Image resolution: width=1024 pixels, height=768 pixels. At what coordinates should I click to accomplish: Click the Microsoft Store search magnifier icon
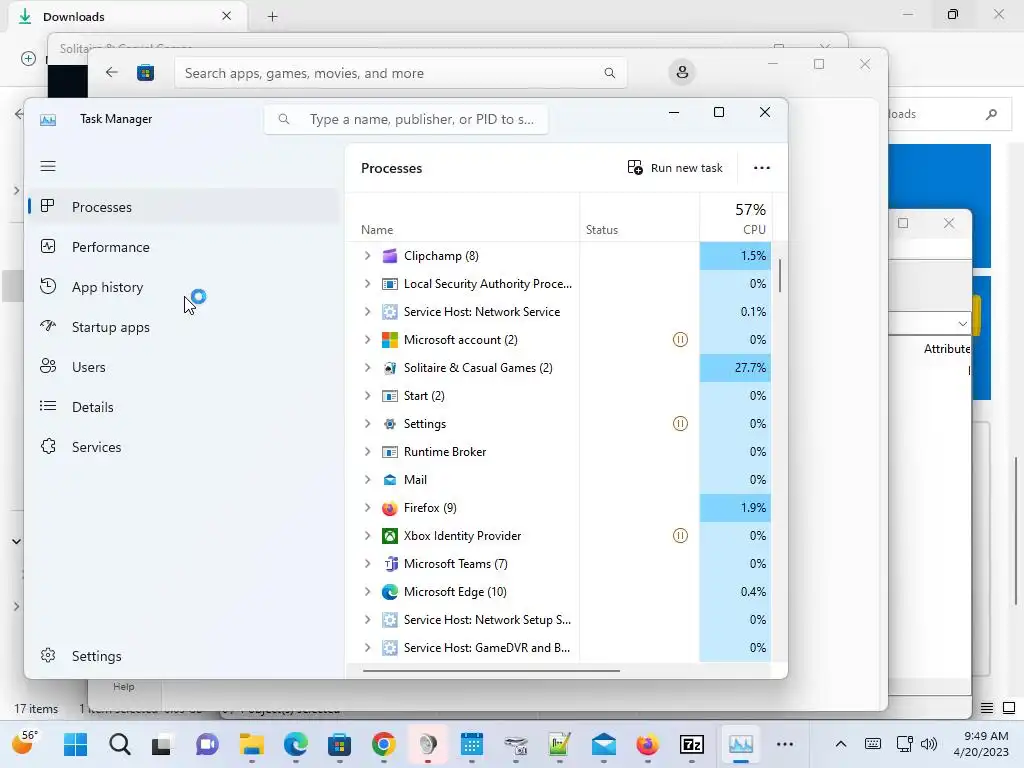coord(609,73)
